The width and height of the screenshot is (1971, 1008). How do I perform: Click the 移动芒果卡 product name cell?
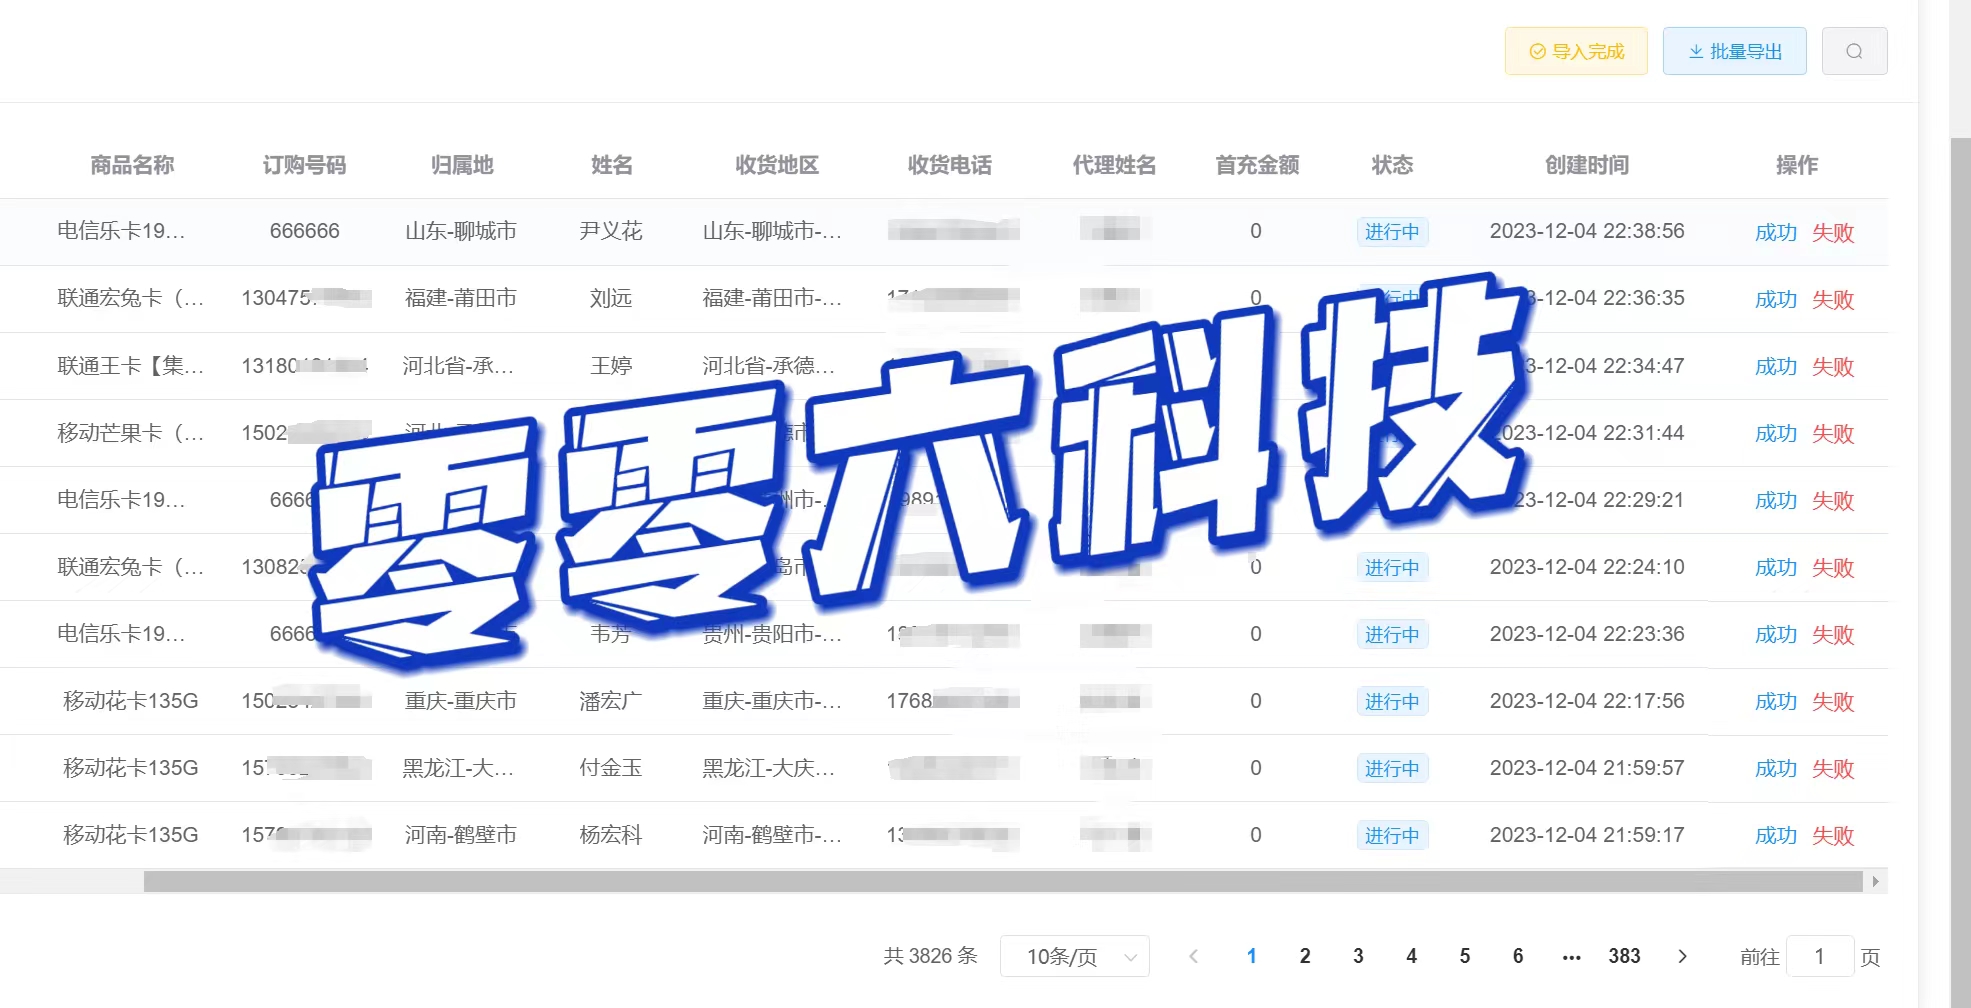coord(131,433)
